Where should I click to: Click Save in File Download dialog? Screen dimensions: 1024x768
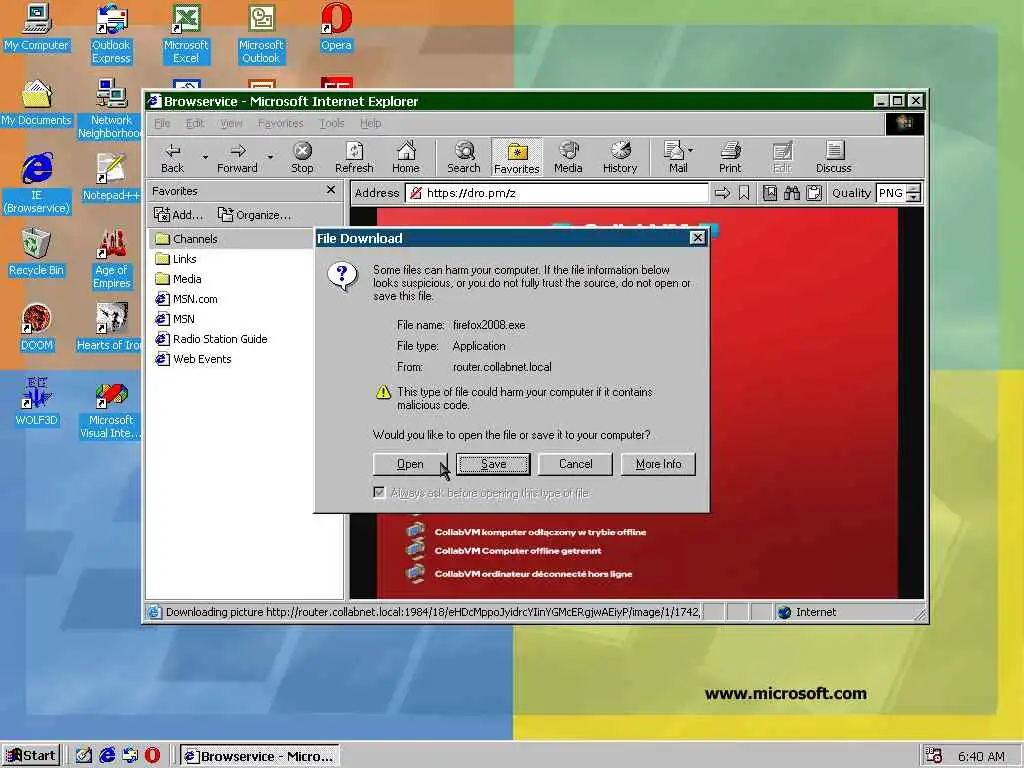(493, 464)
